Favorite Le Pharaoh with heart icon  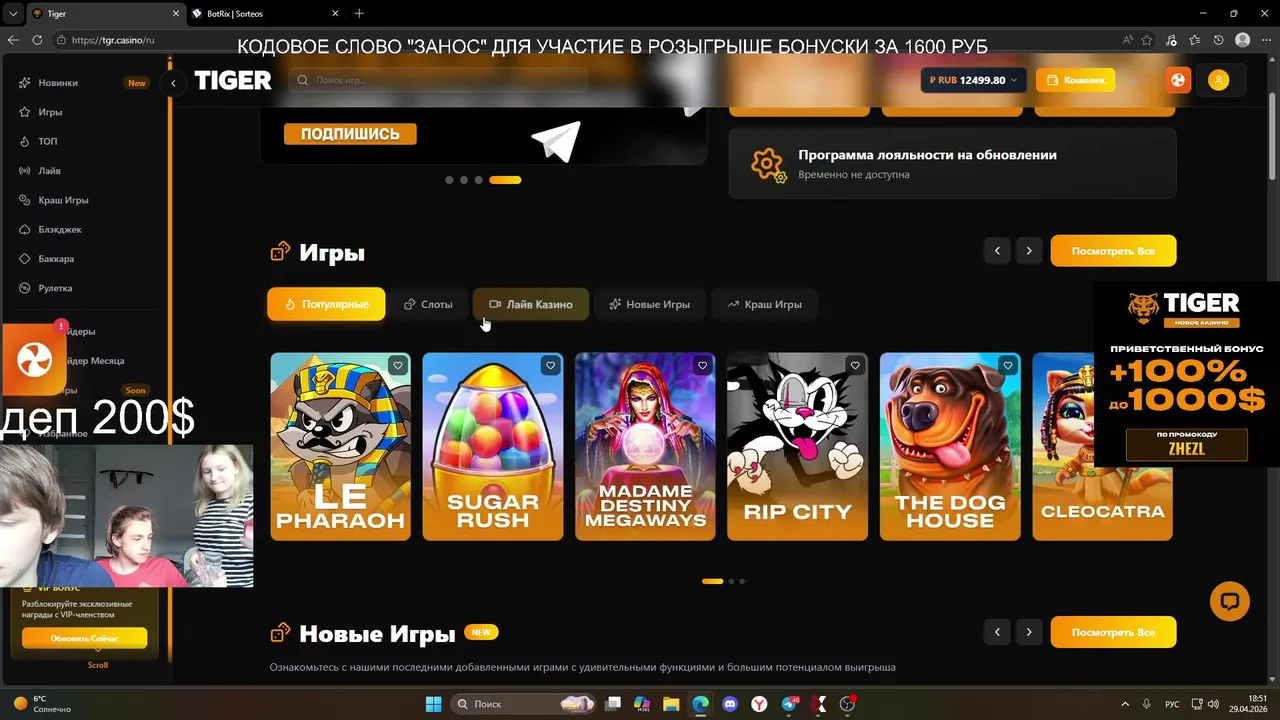(398, 366)
